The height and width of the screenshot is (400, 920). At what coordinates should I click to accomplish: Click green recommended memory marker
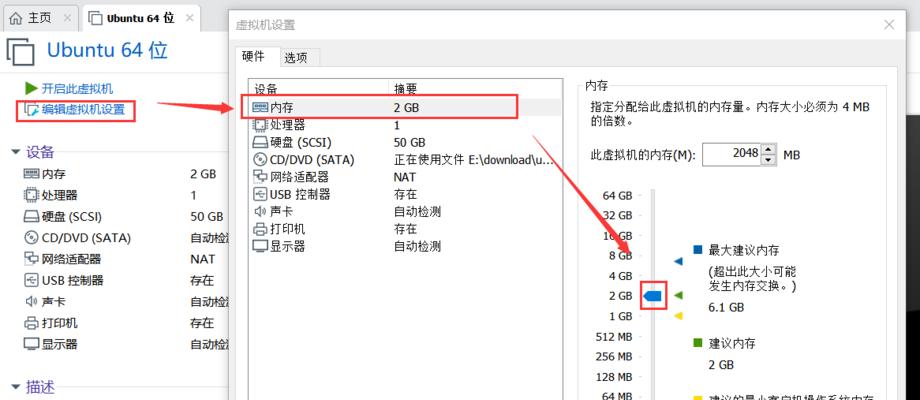pos(678,296)
